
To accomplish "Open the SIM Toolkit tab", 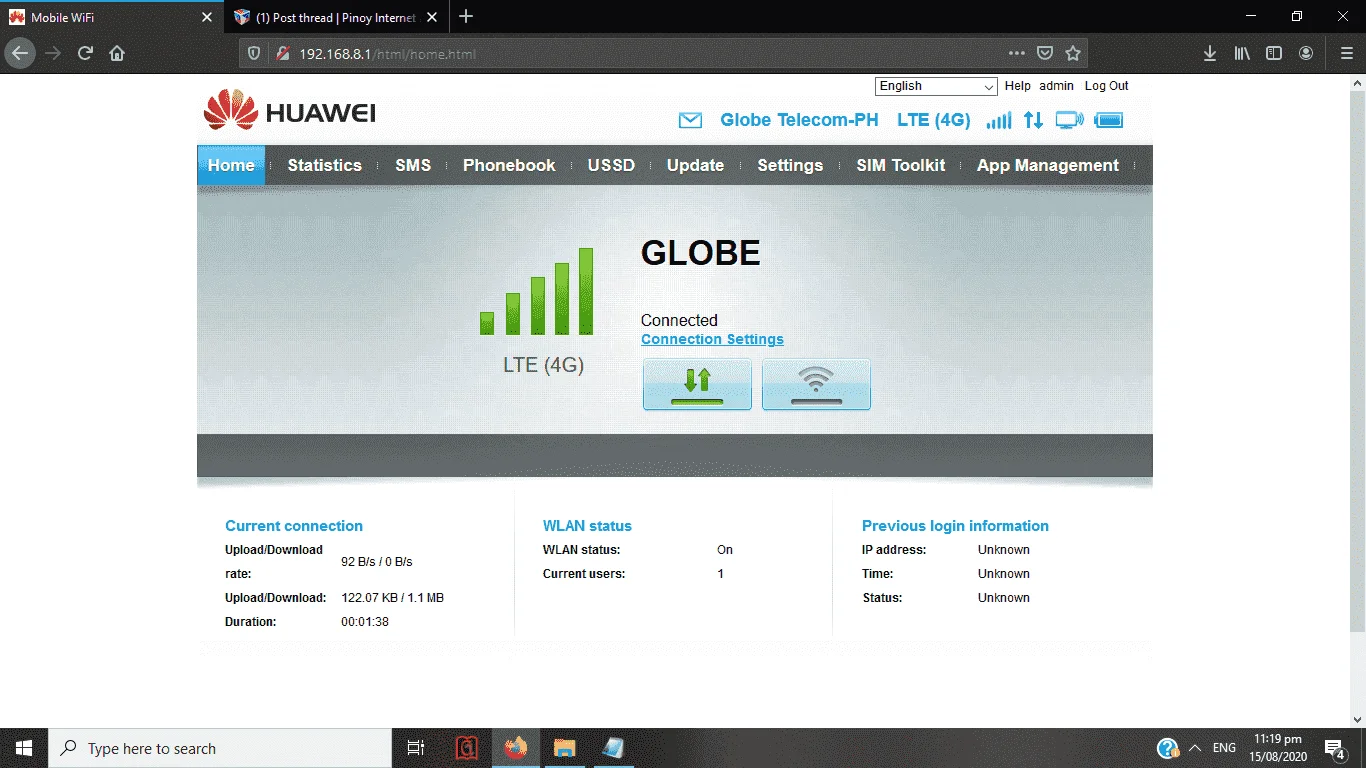I will click(900, 165).
